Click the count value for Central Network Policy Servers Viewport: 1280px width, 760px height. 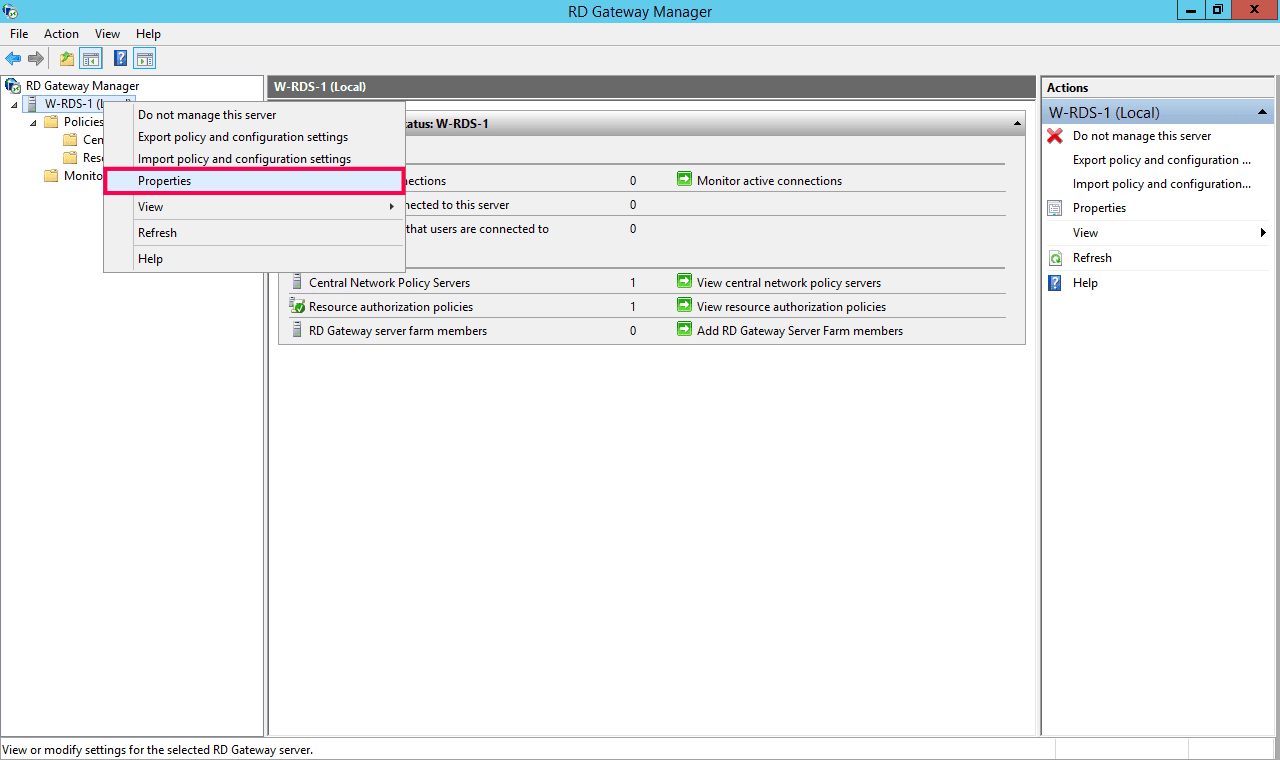tap(633, 283)
